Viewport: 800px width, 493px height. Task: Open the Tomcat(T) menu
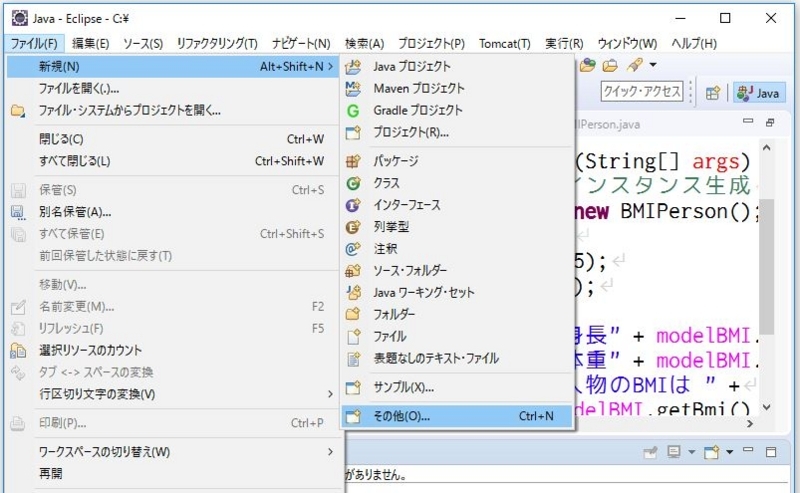coord(505,43)
